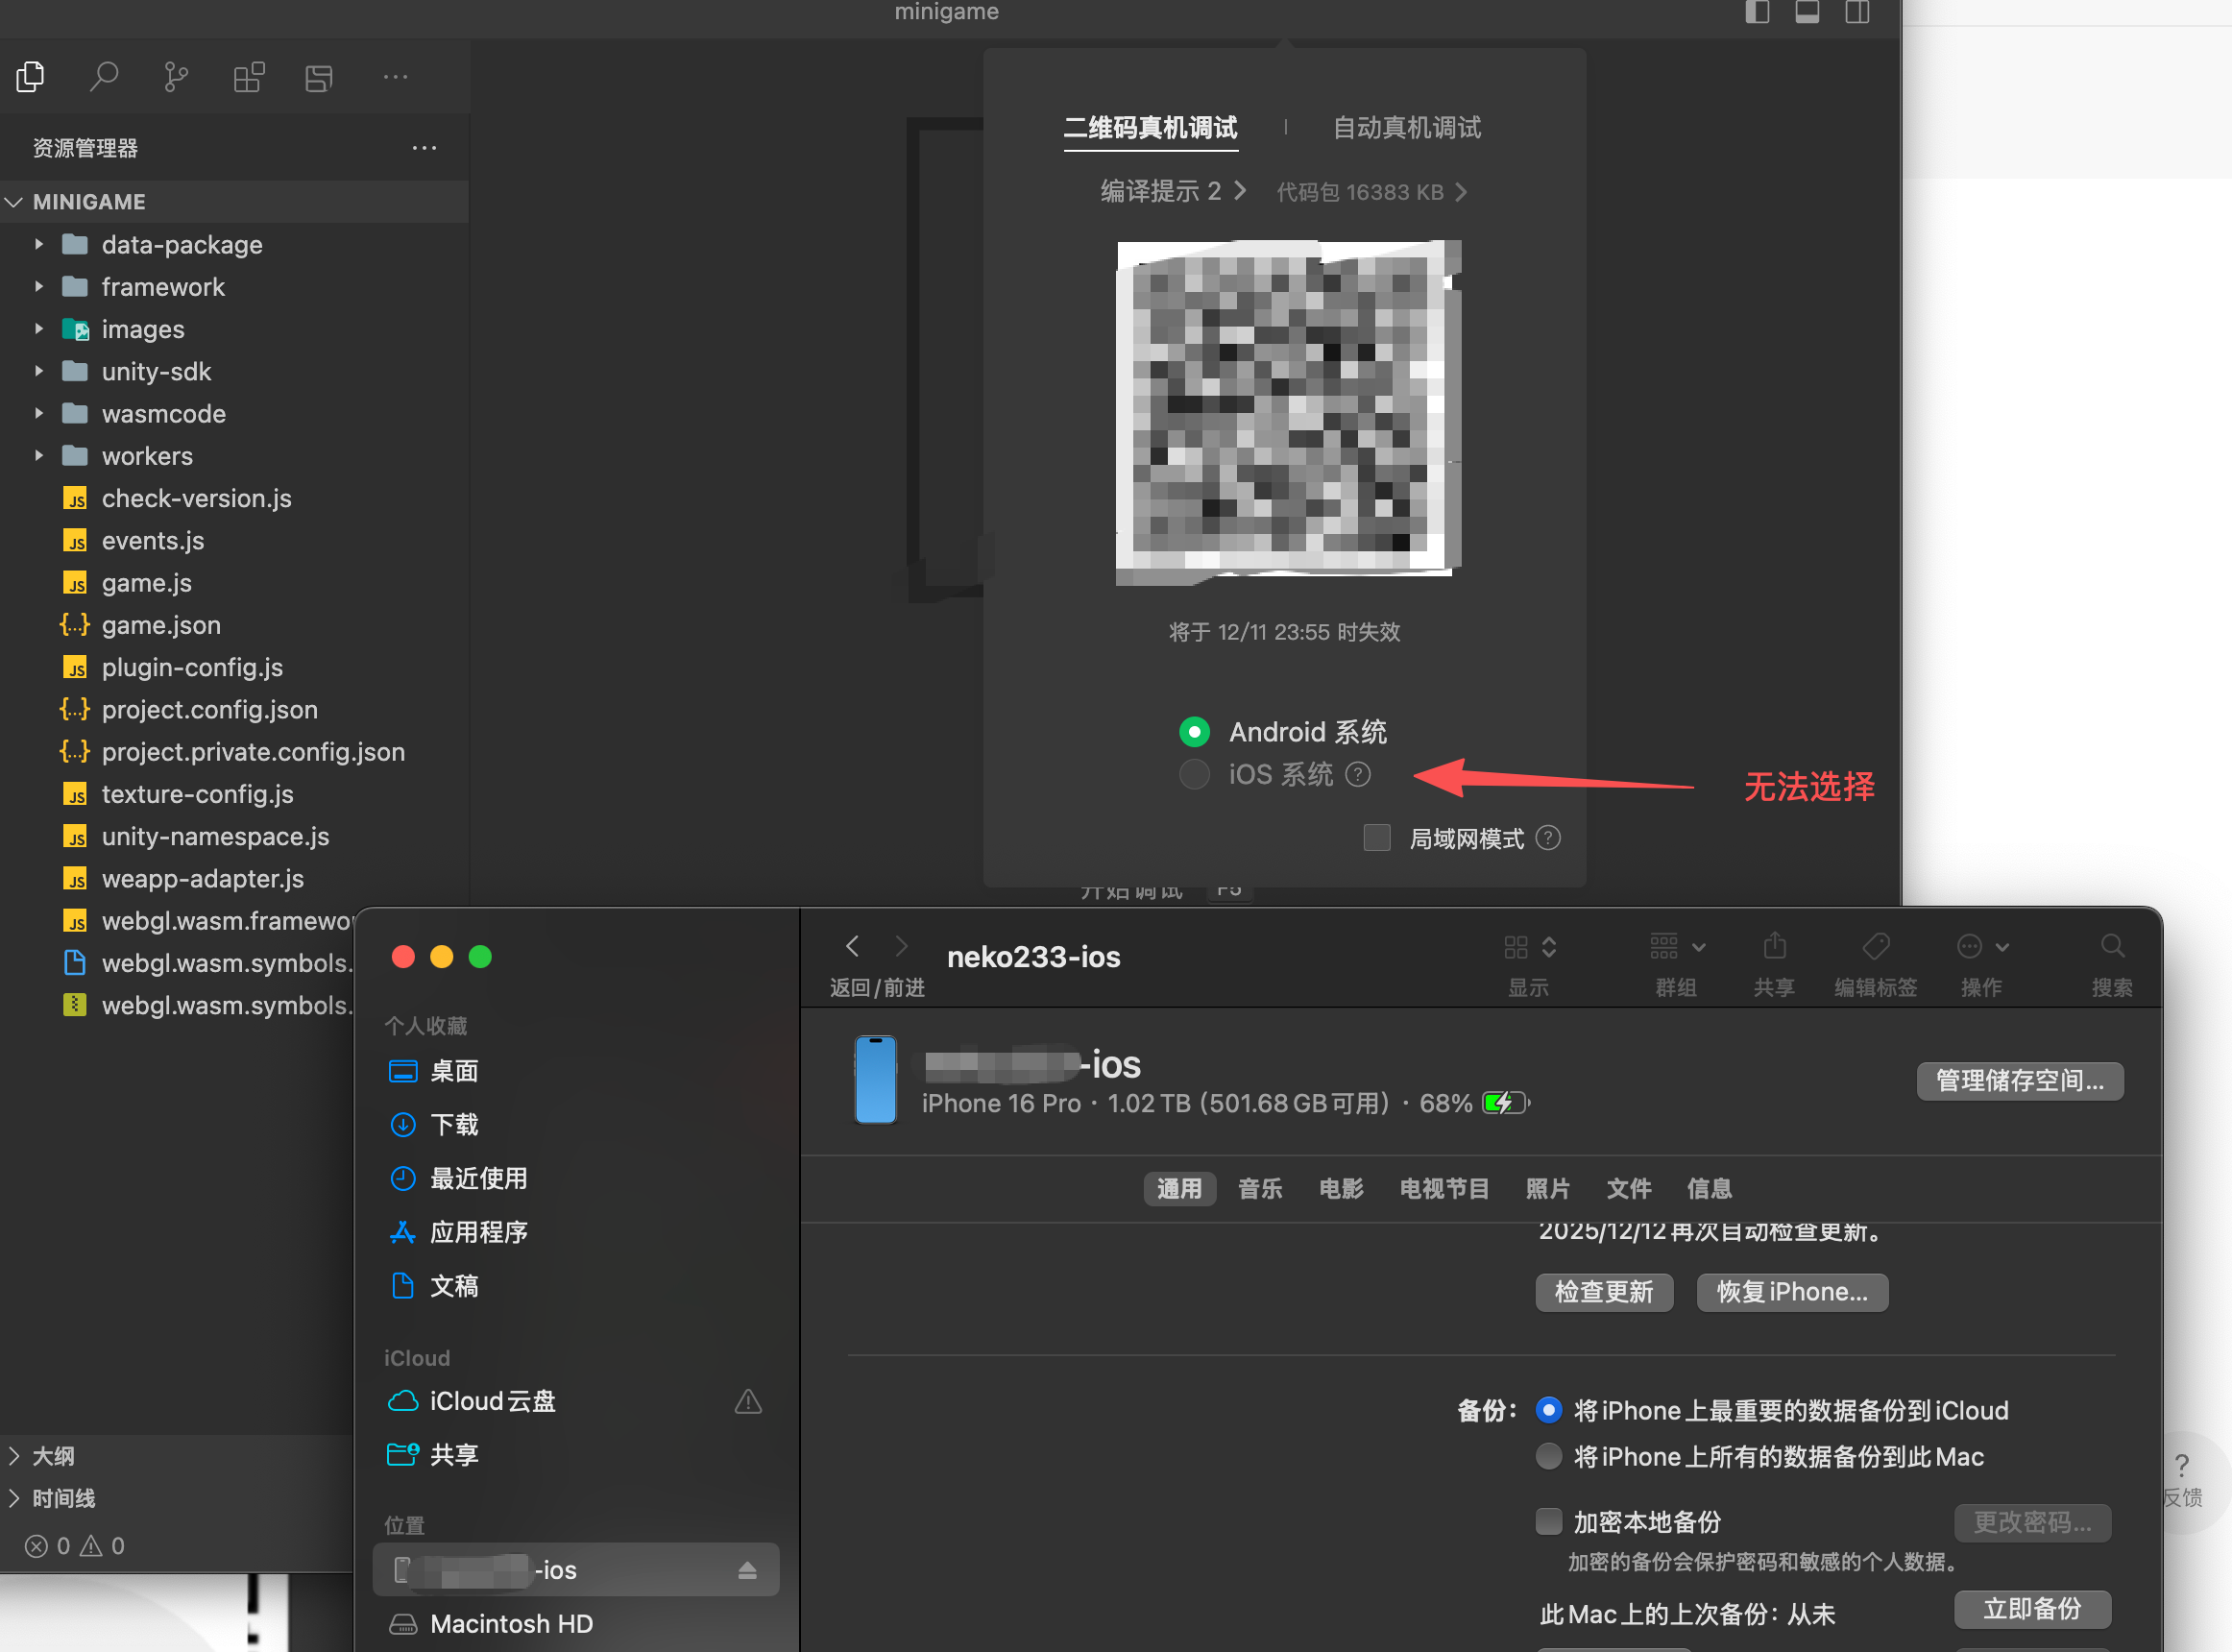Click the Finder search magnifier icon
This screenshot has height=1652, width=2232.
click(2112, 946)
